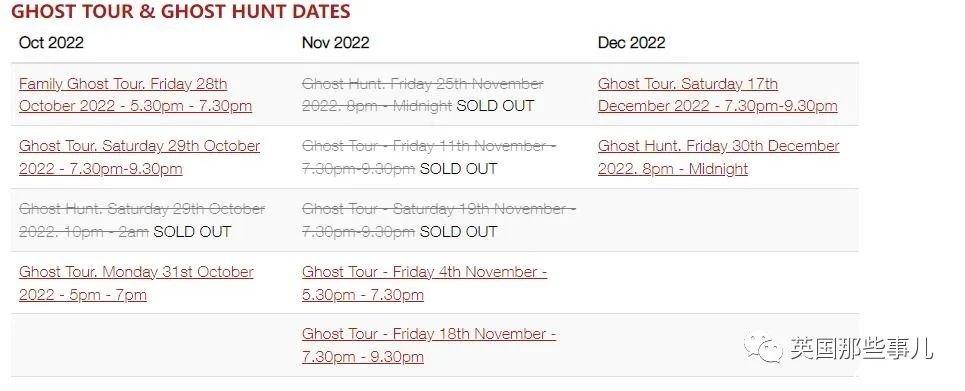The height and width of the screenshot is (391, 965).
Task: Open Family Ghost Tour Friday 28th October link
Action: 135,95
